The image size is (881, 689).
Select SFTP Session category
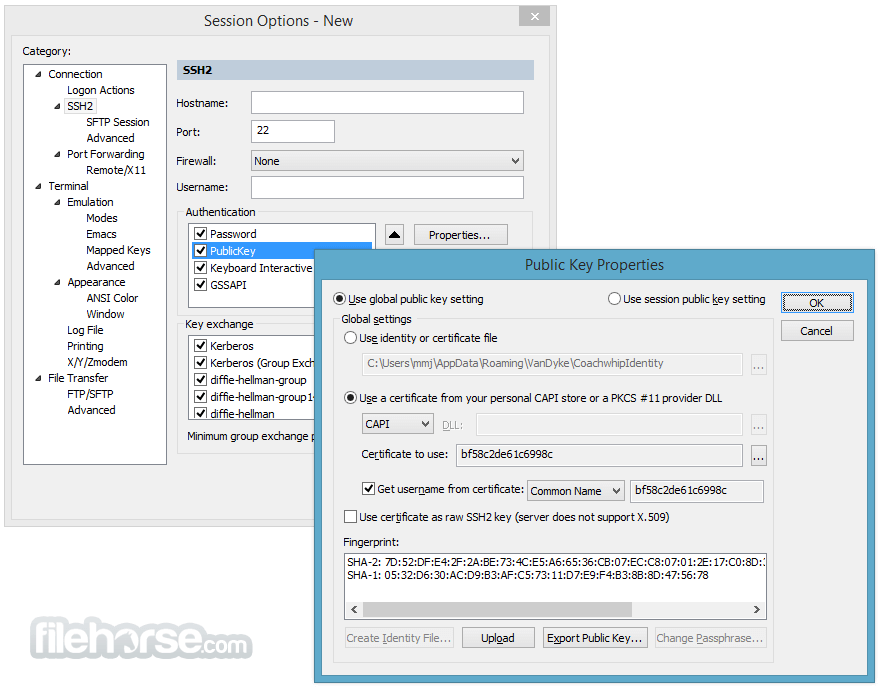117,122
